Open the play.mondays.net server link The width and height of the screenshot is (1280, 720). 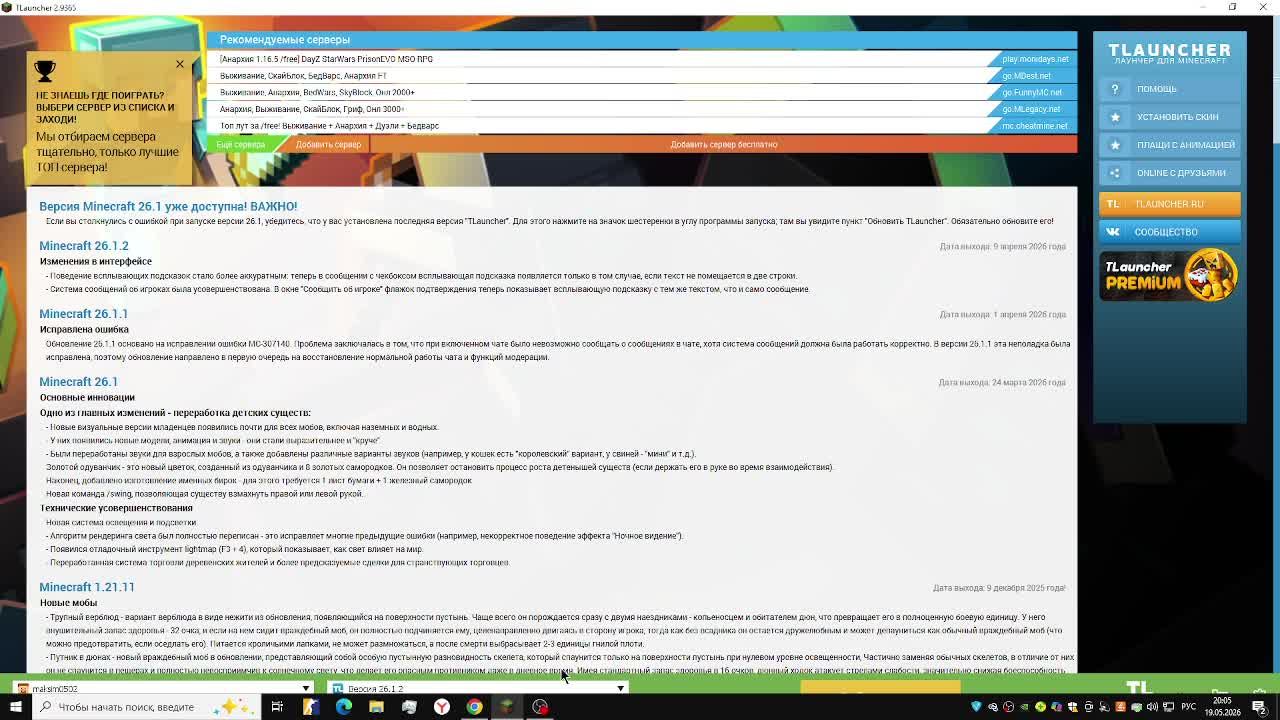(x=1035, y=59)
